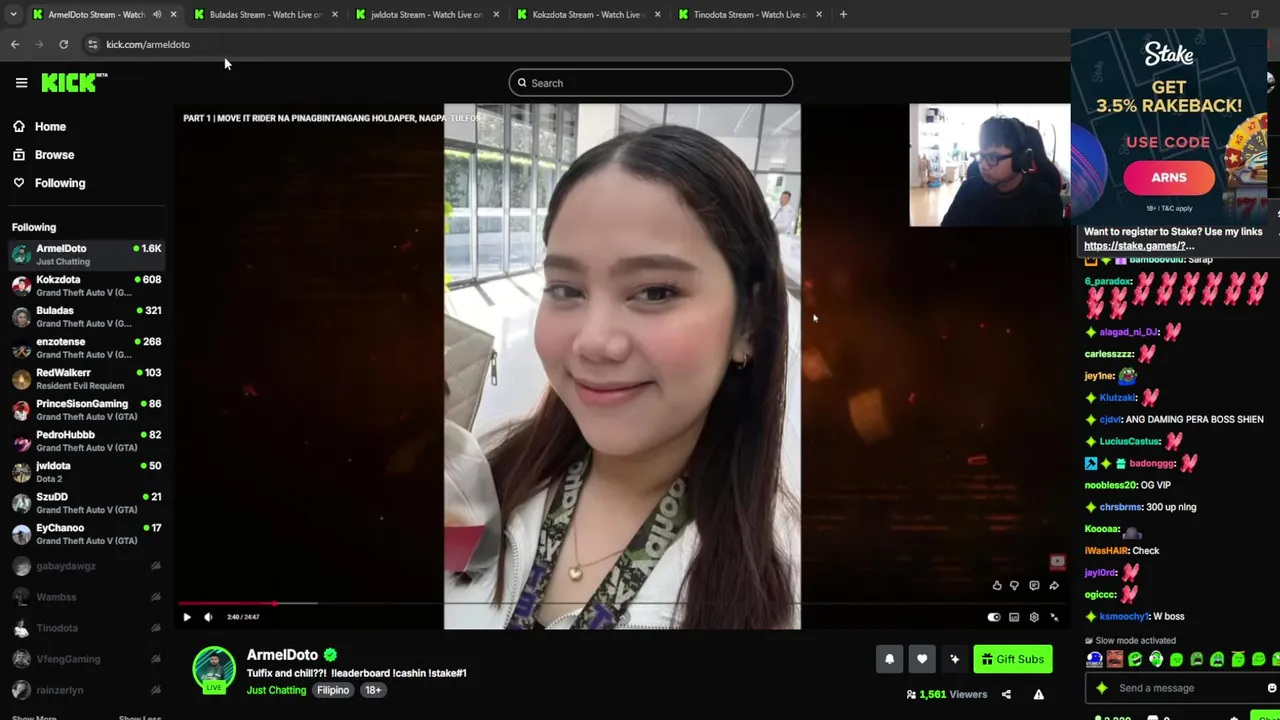Focus the Search box
Viewport: 1280px width, 720px height.
[650, 83]
